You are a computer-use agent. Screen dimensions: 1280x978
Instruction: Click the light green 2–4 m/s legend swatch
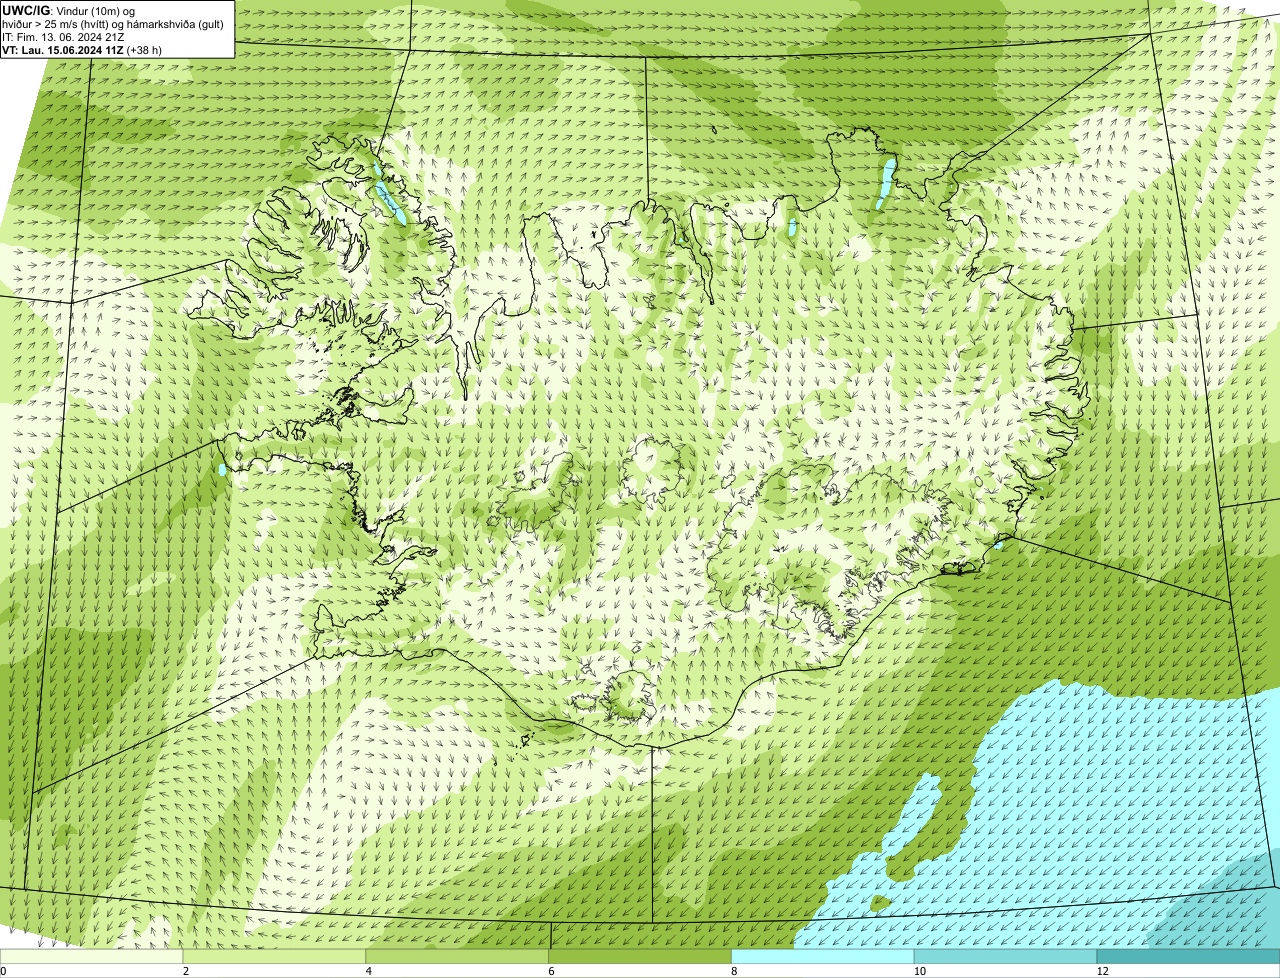(276, 956)
